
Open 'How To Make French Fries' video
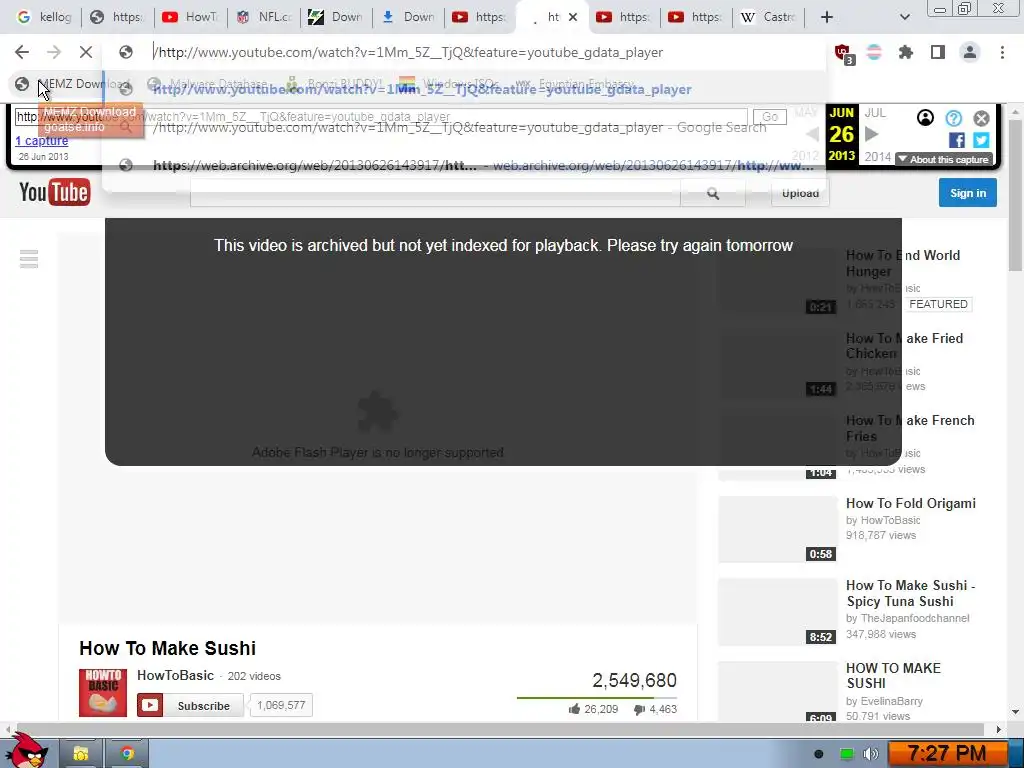click(910, 428)
